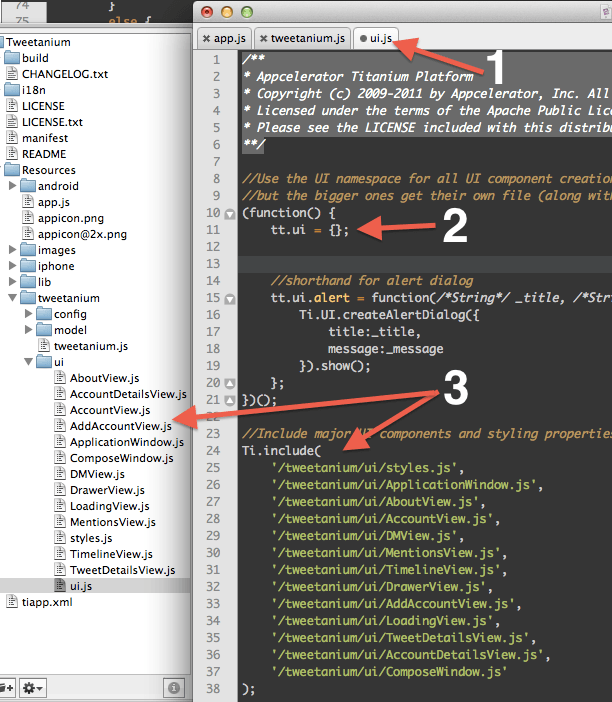
Task: Open ComposeWindow.js in the file tree
Action: tap(121, 458)
